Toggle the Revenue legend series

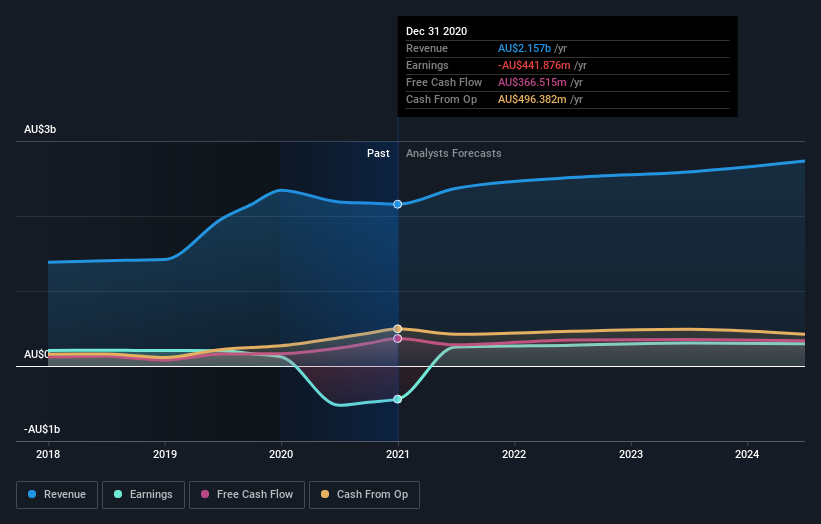(x=57, y=495)
